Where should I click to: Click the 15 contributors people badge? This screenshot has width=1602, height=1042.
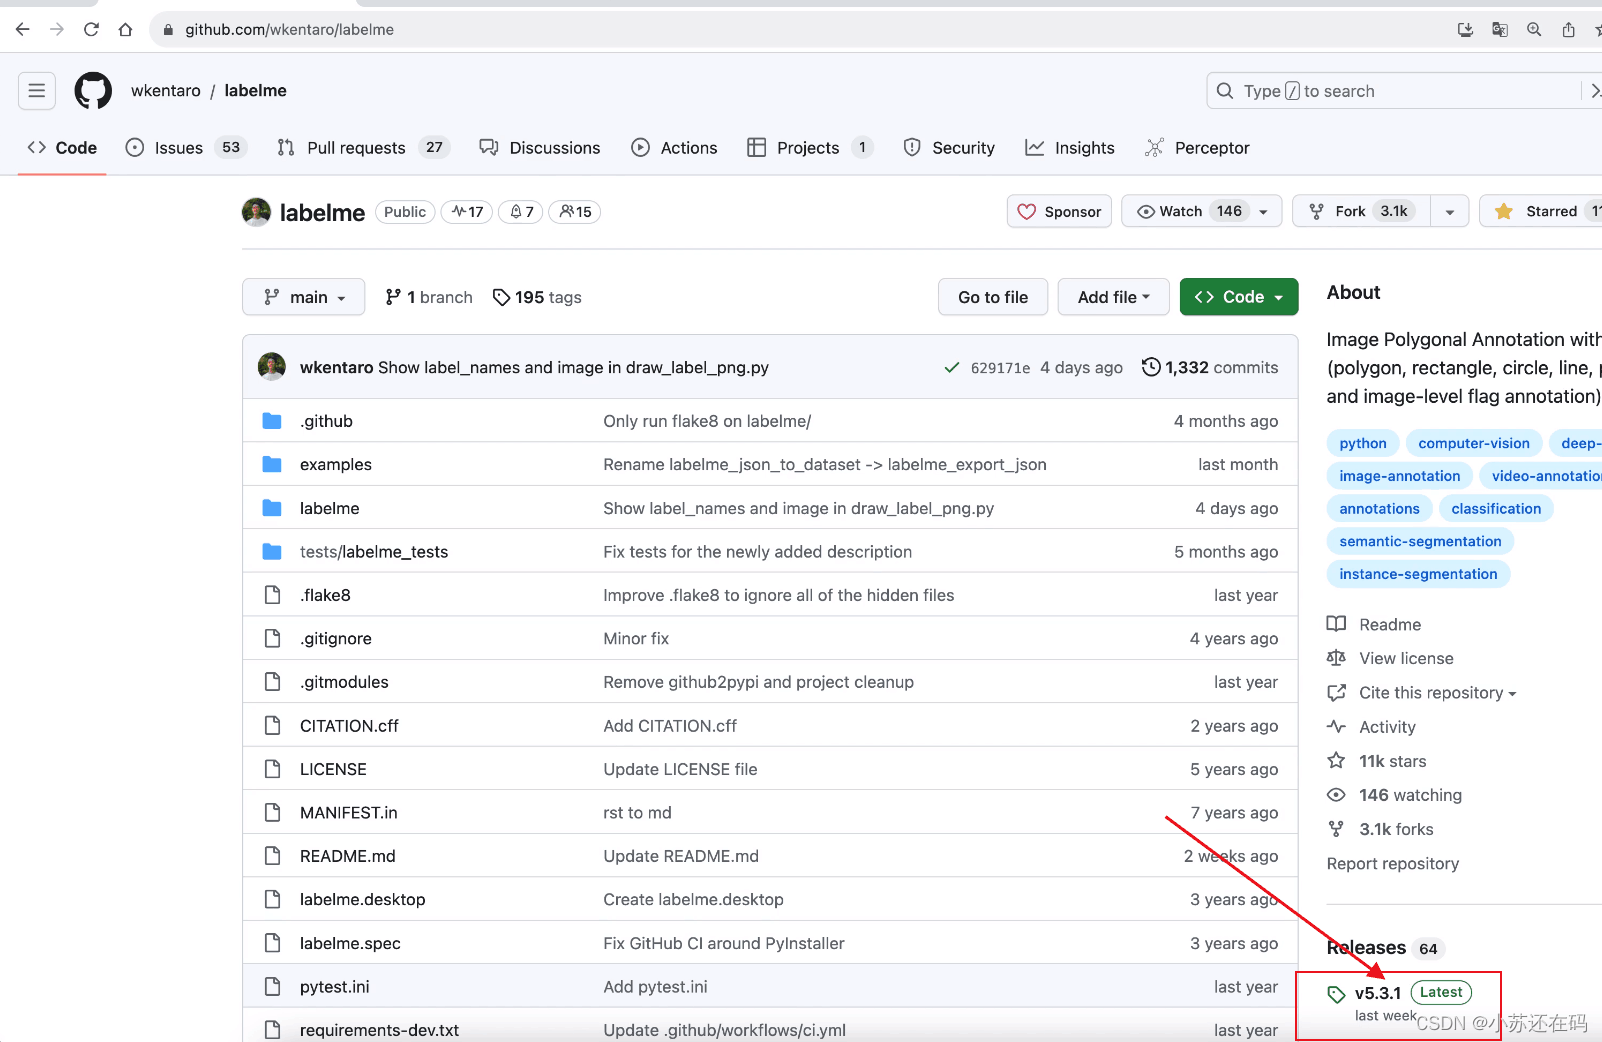(x=575, y=212)
